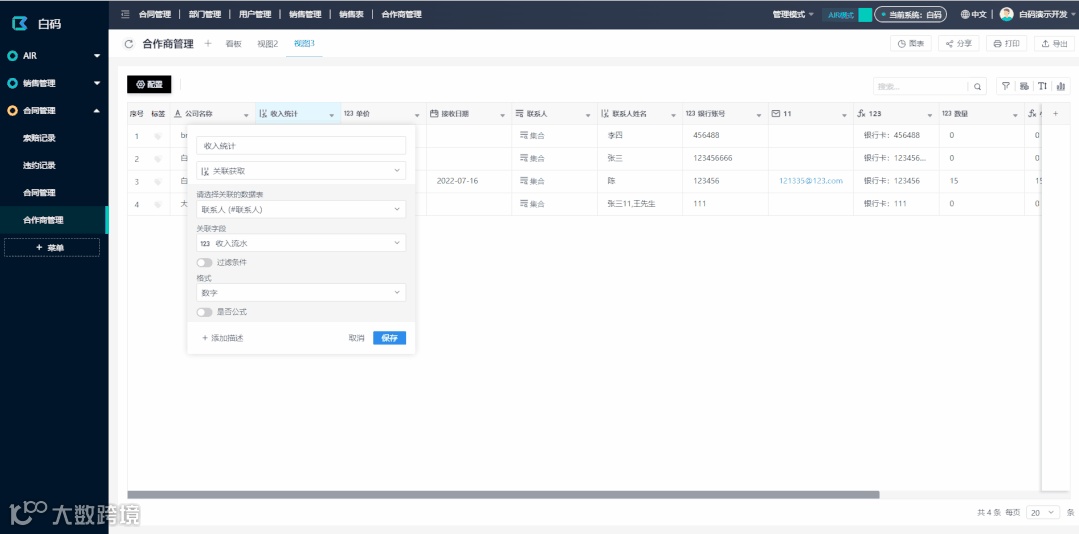1079x534 pixels.
Task: Click the tag icon in row 3
Action: click(158, 182)
